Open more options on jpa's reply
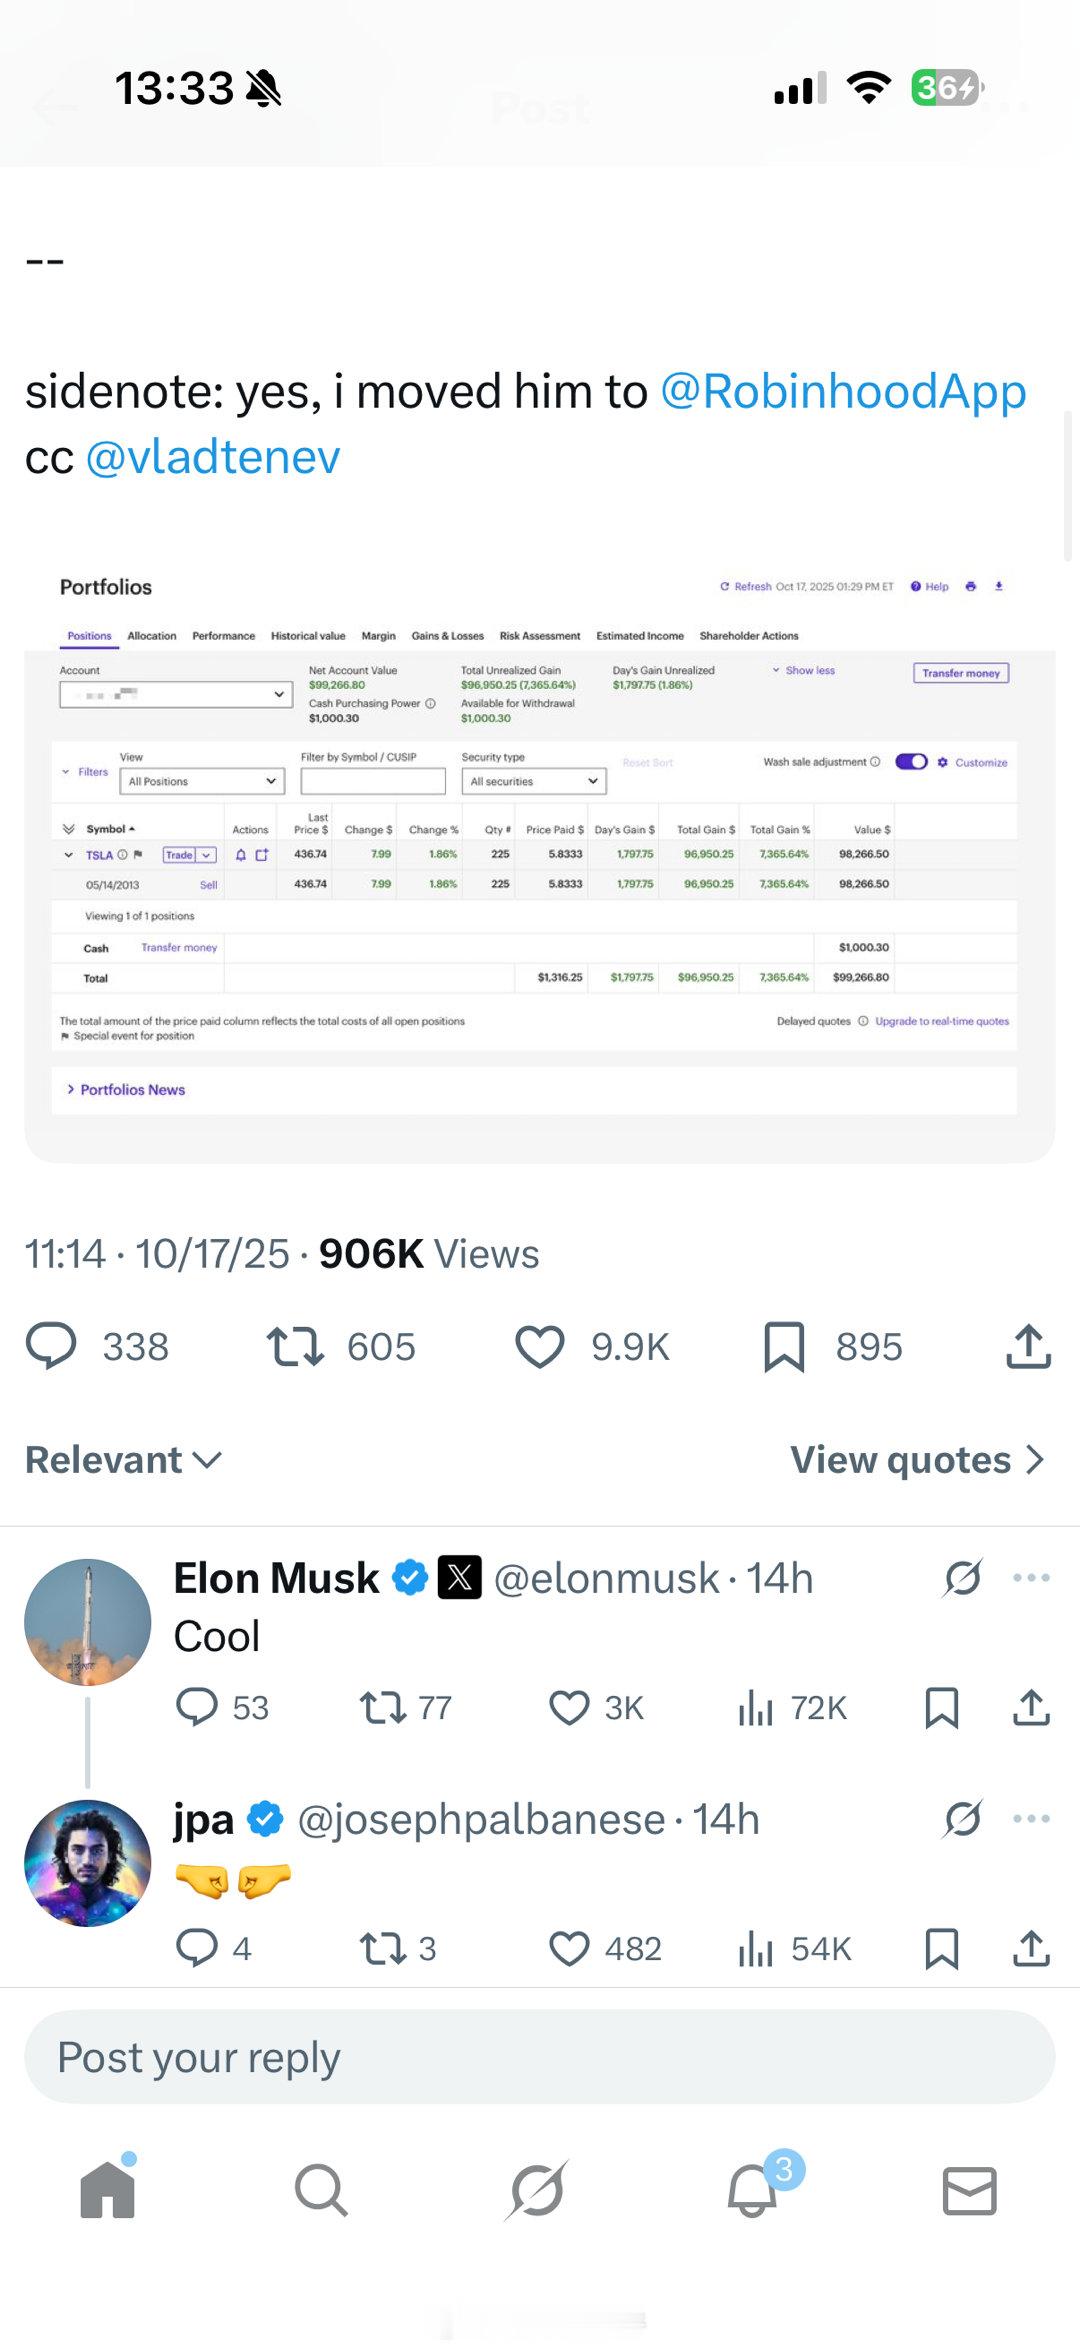The width and height of the screenshot is (1080, 2349). 1031,1819
